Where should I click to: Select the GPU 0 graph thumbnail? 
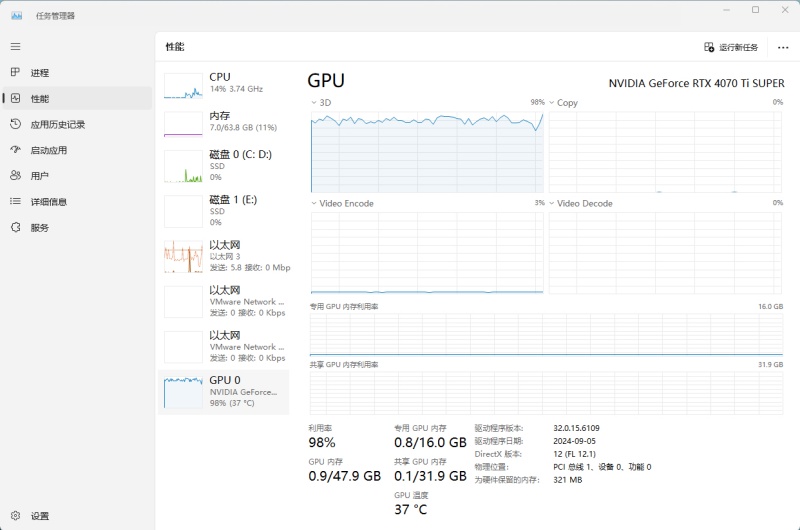tap(183, 392)
